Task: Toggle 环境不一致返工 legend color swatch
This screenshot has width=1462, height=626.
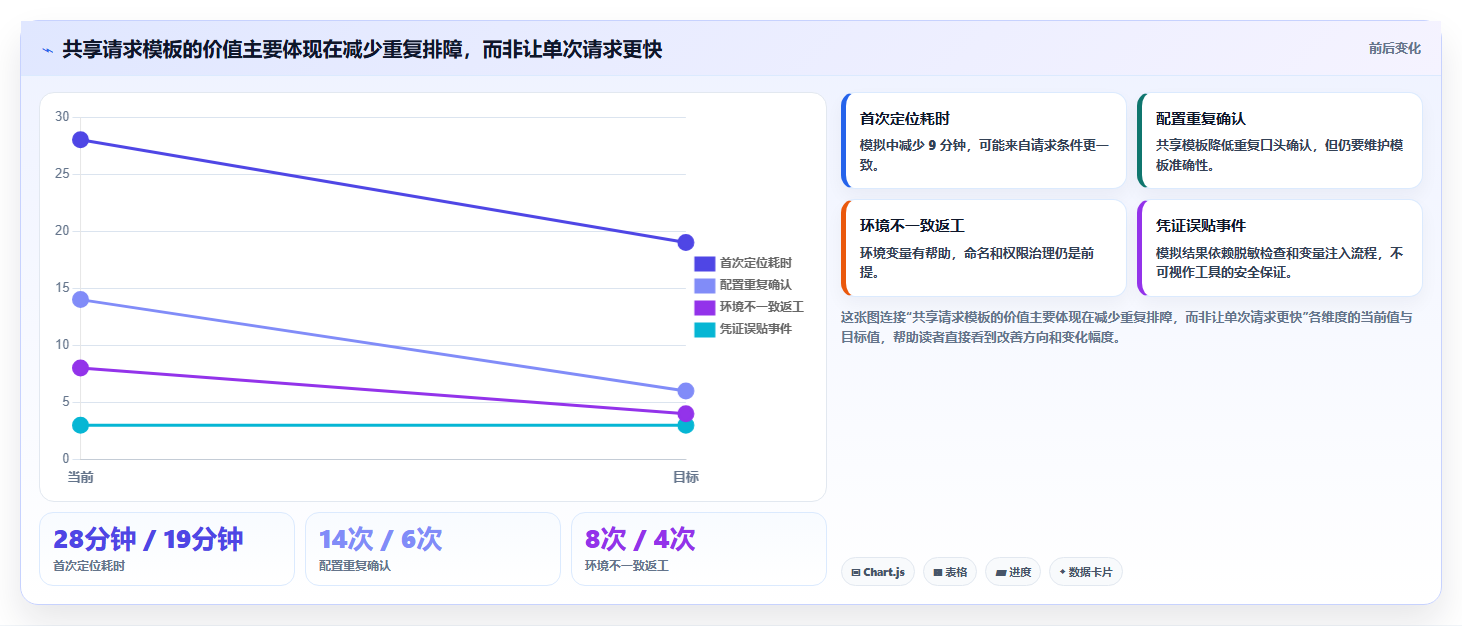Action: pyautogui.click(x=705, y=307)
